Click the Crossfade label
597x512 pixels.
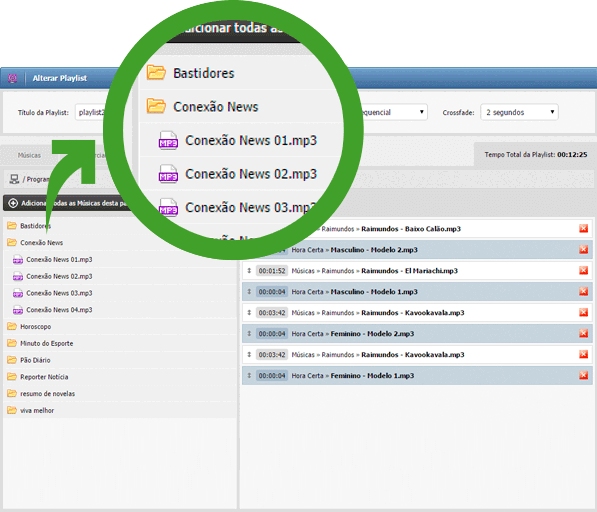pos(458,113)
